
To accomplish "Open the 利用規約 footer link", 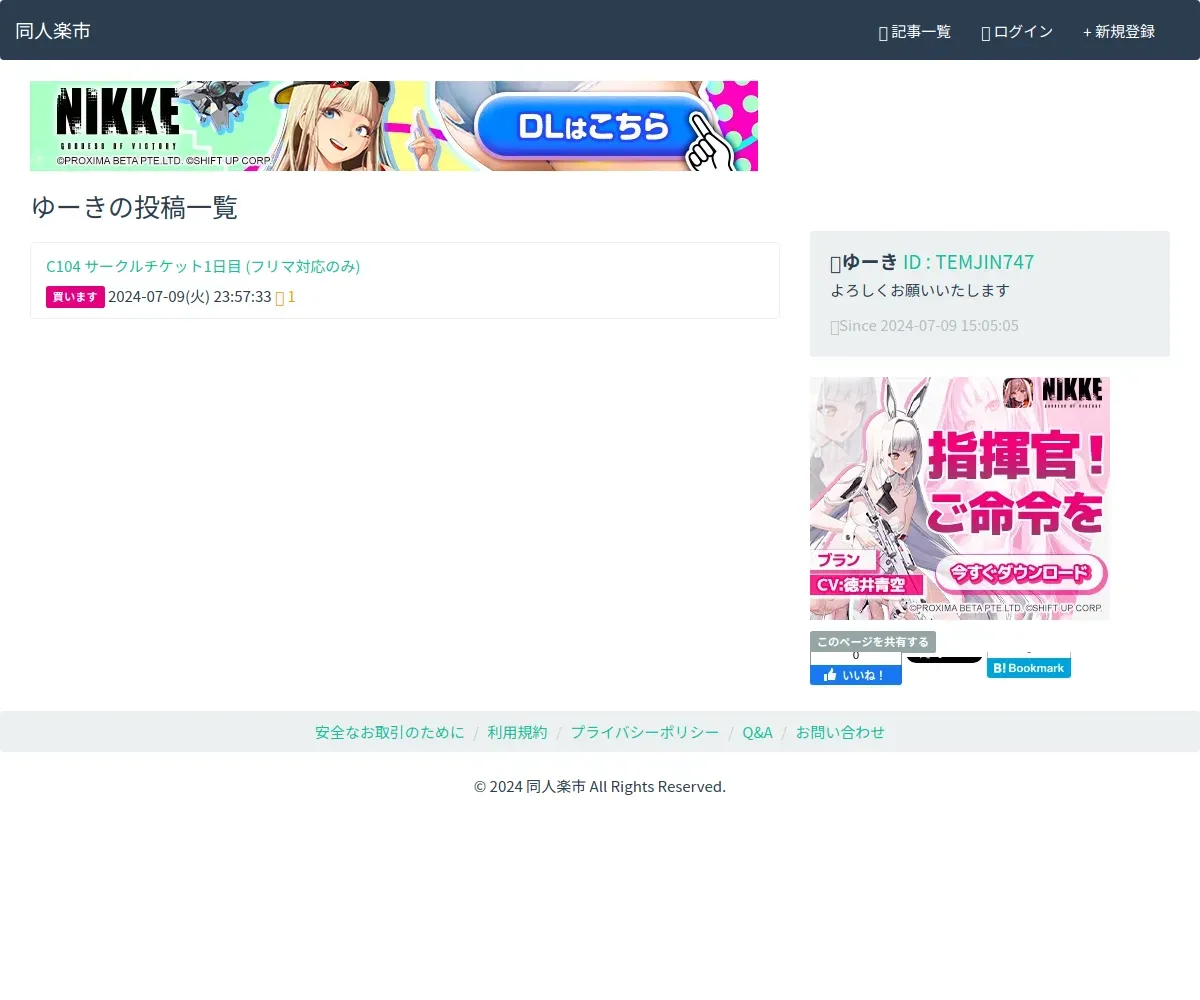I will pos(518,732).
